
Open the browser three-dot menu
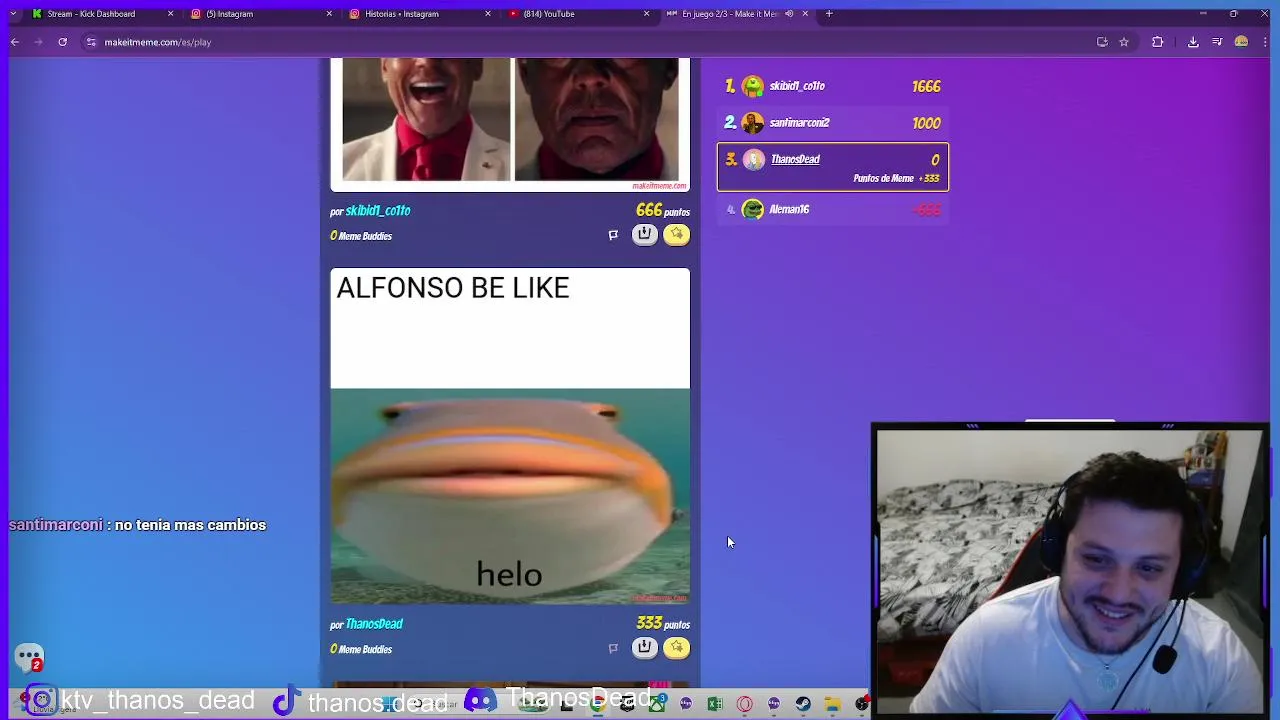click(1265, 42)
